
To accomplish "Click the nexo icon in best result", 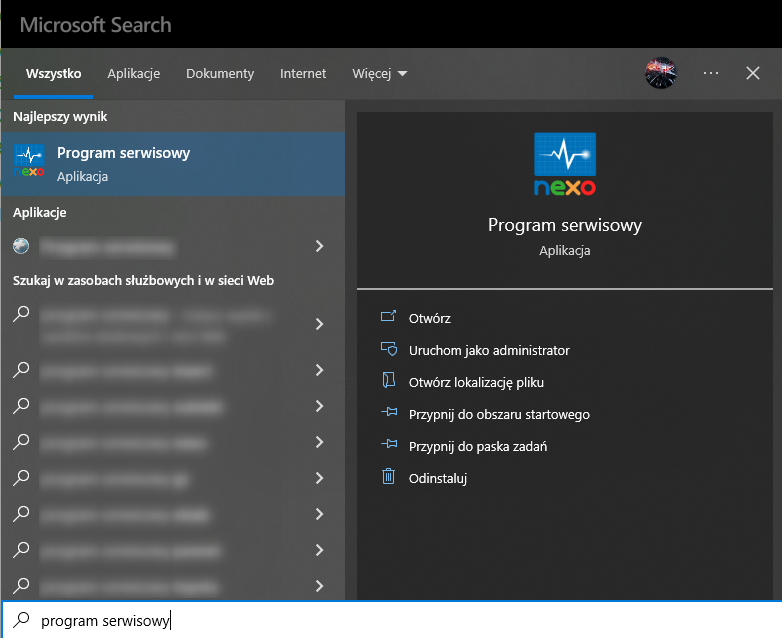I will point(30,161).
